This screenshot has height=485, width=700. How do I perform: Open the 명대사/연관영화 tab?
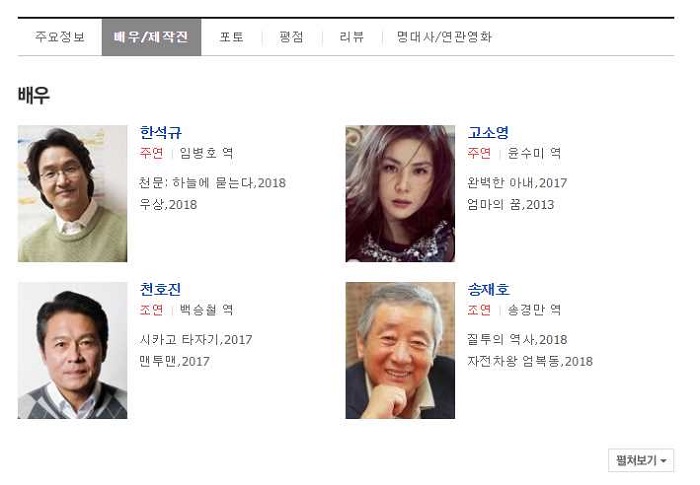[x=444, y=37]
